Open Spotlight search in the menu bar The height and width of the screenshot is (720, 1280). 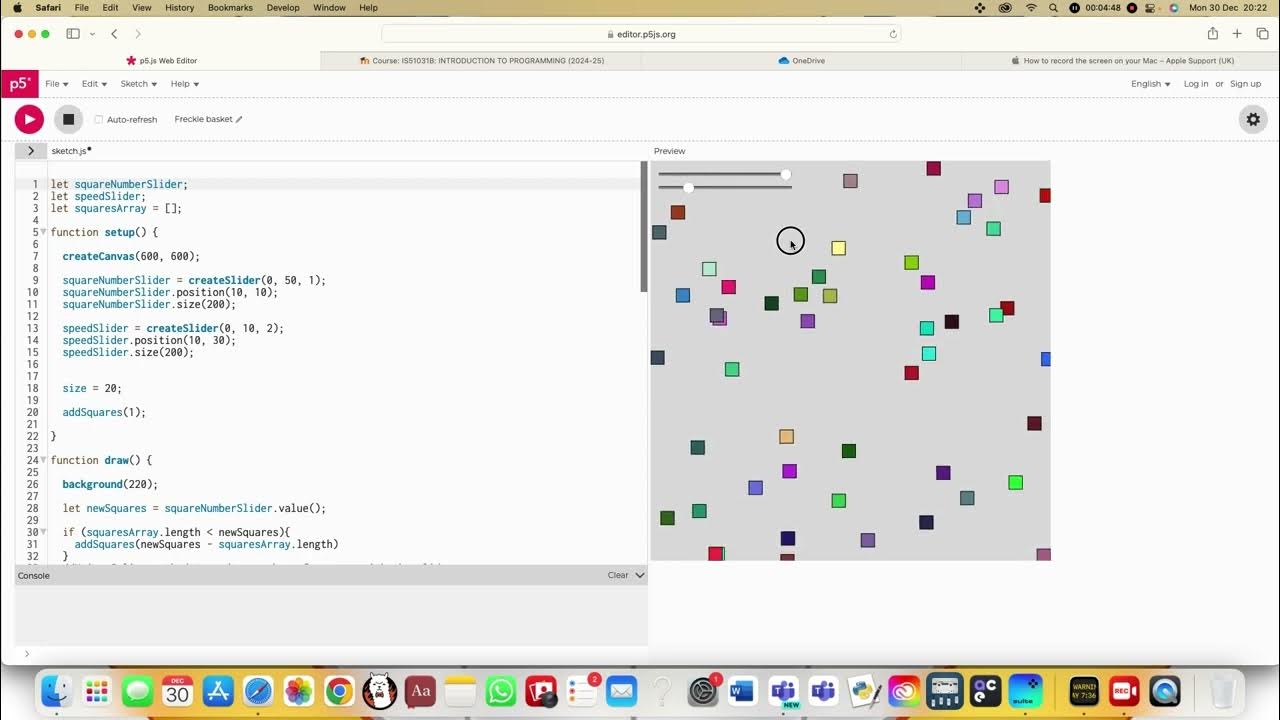tap(1054, 7)
